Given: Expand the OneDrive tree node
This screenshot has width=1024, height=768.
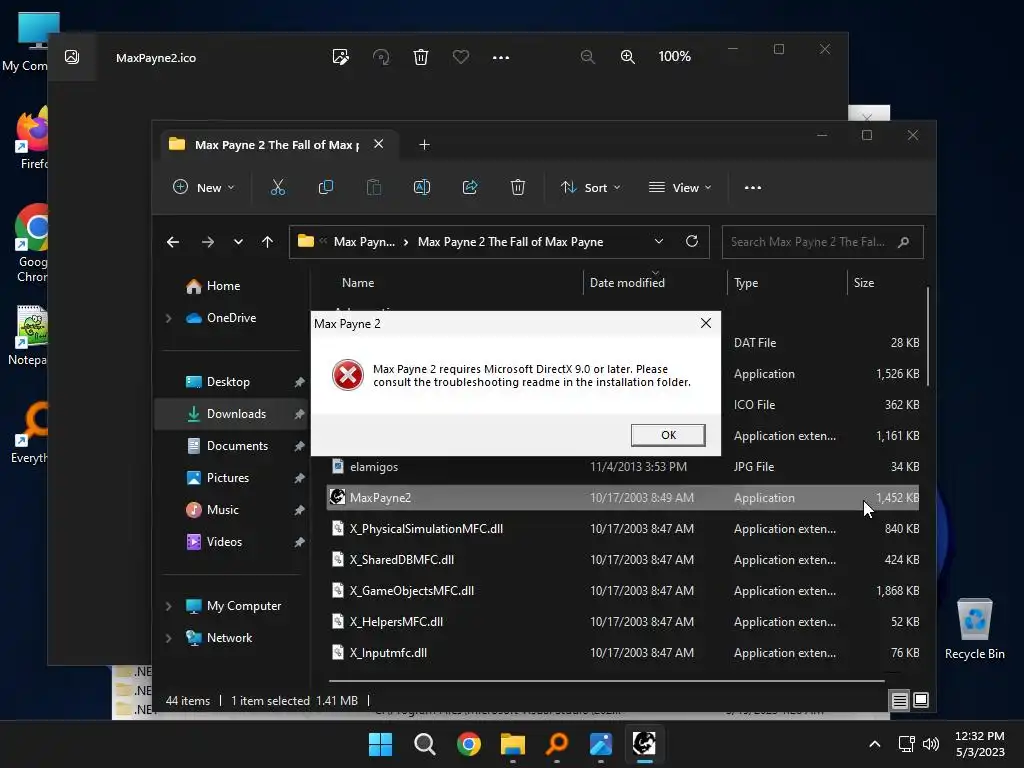Looking at the screenshot, I should point(168,318).
